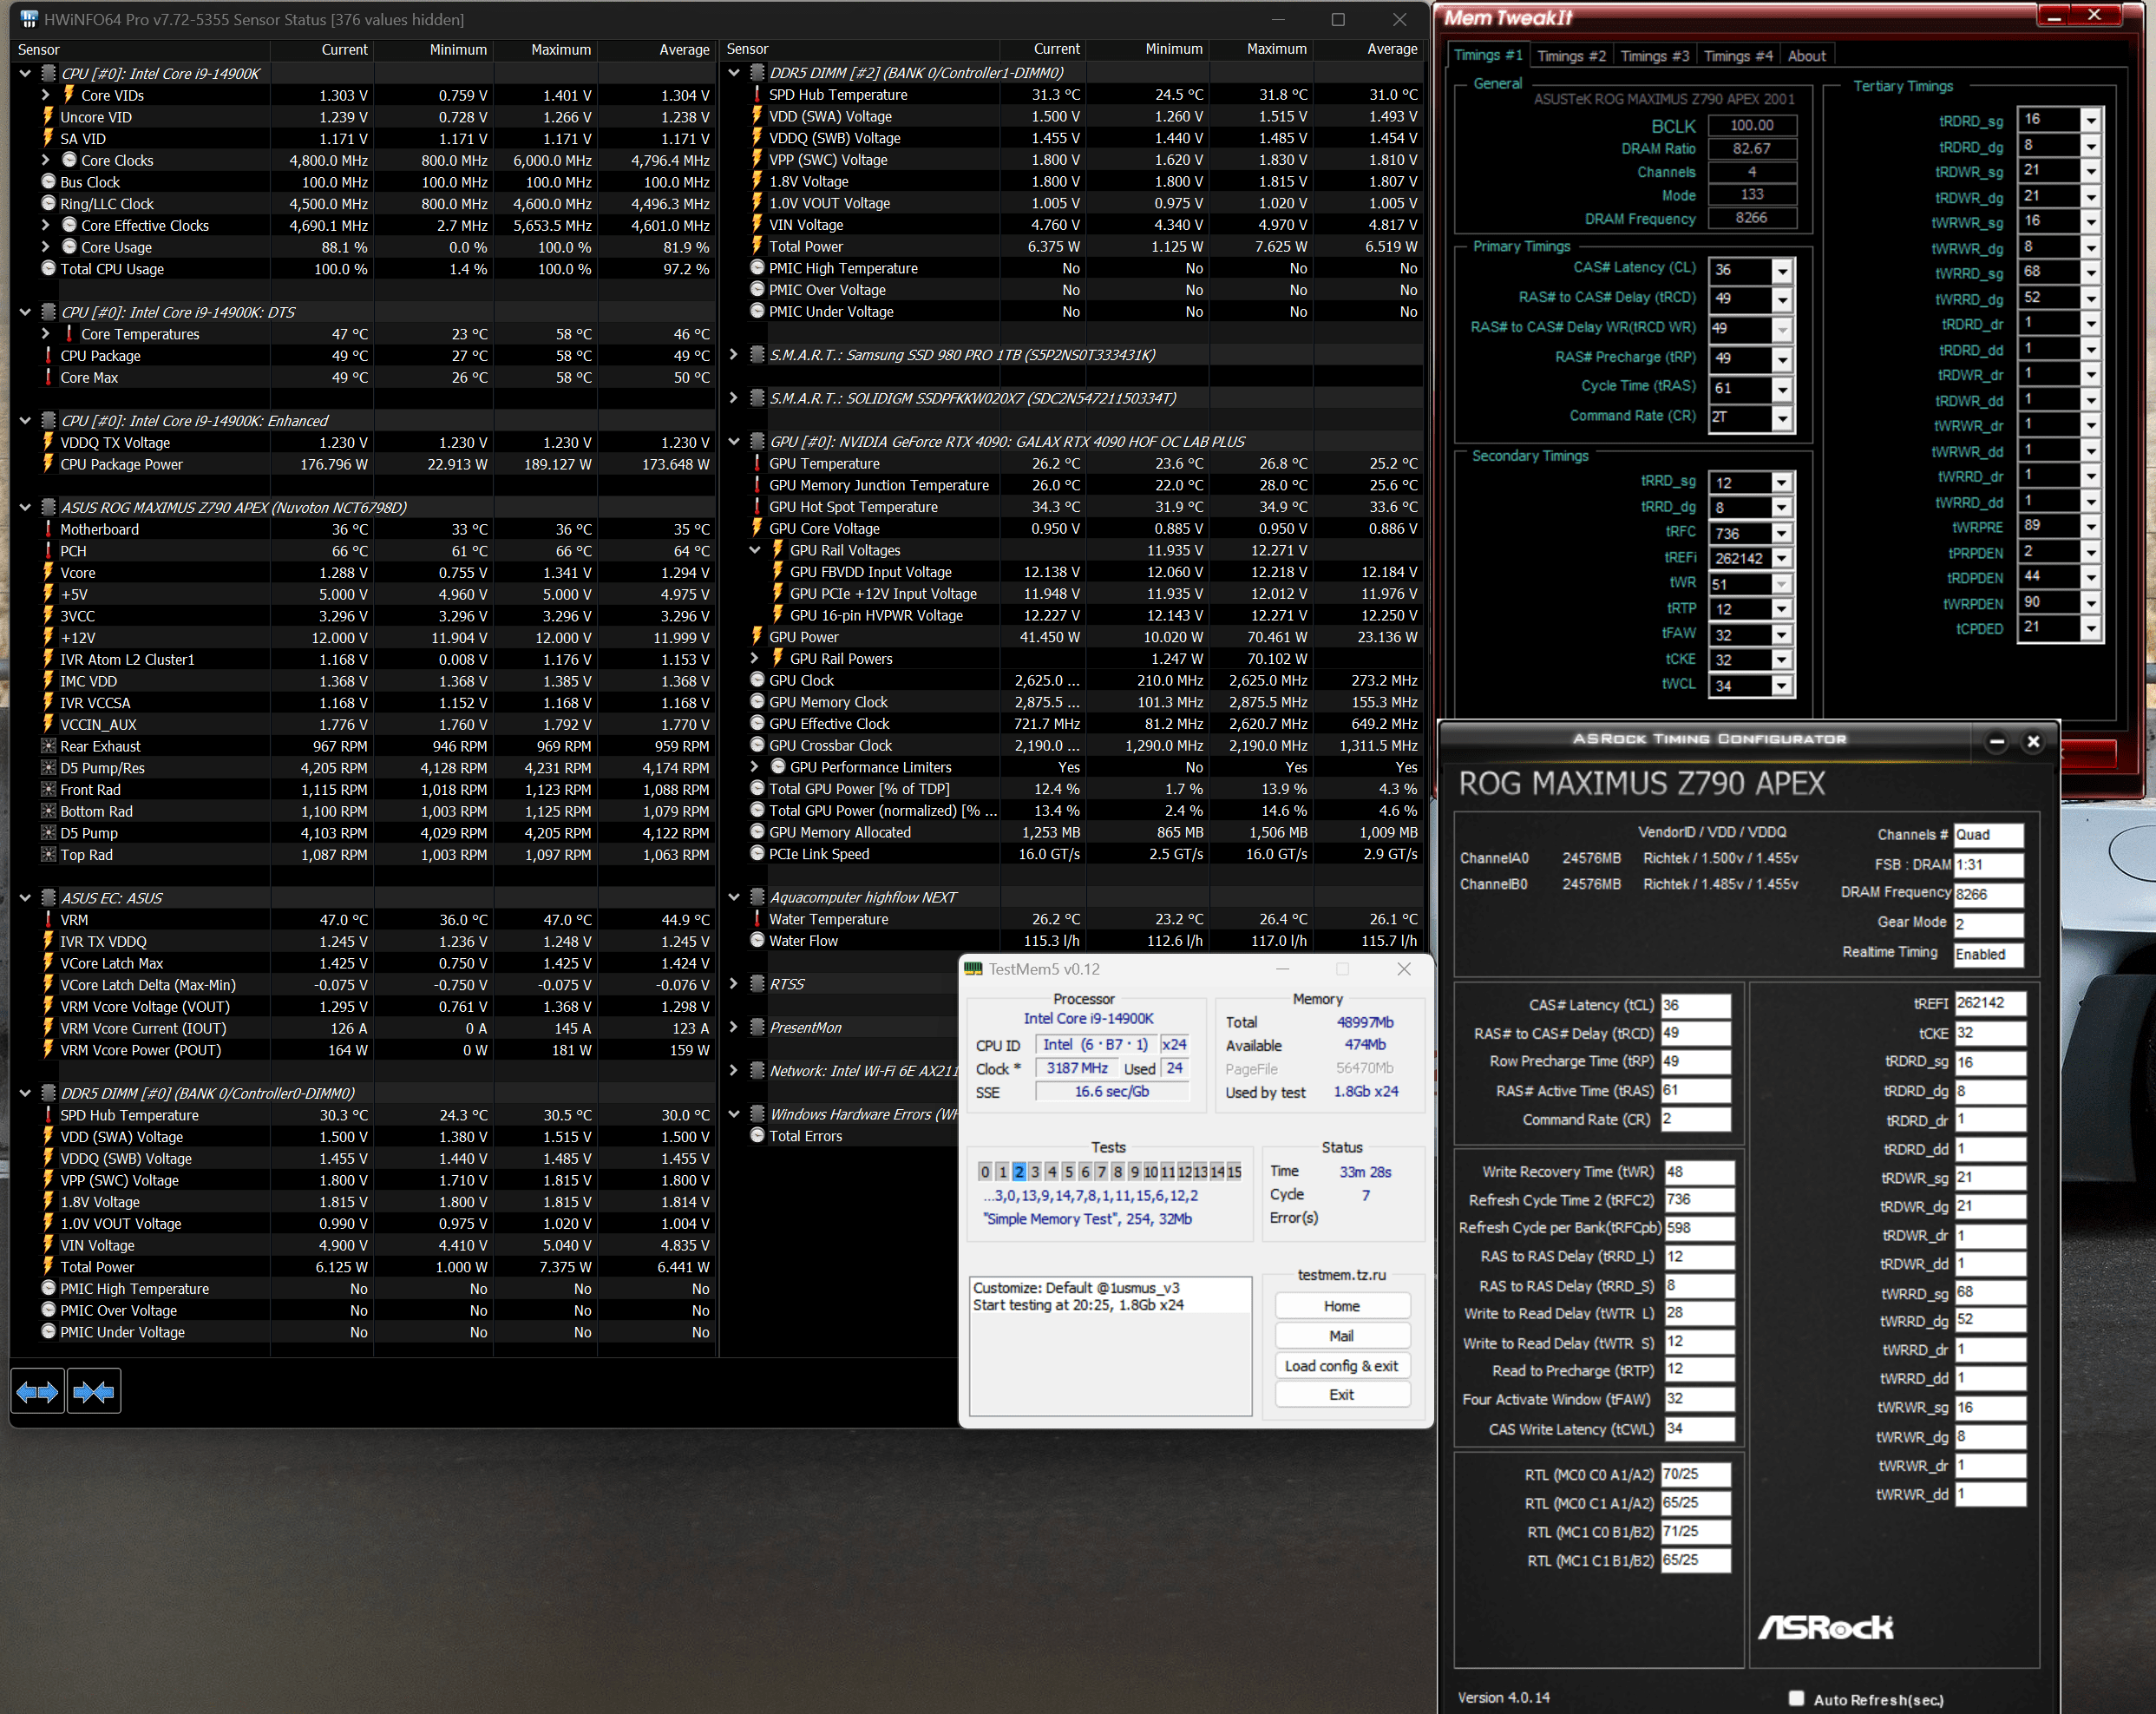
Task: Collapse the ASUS EC: ASUS sensor group
Action: [26, 898]
